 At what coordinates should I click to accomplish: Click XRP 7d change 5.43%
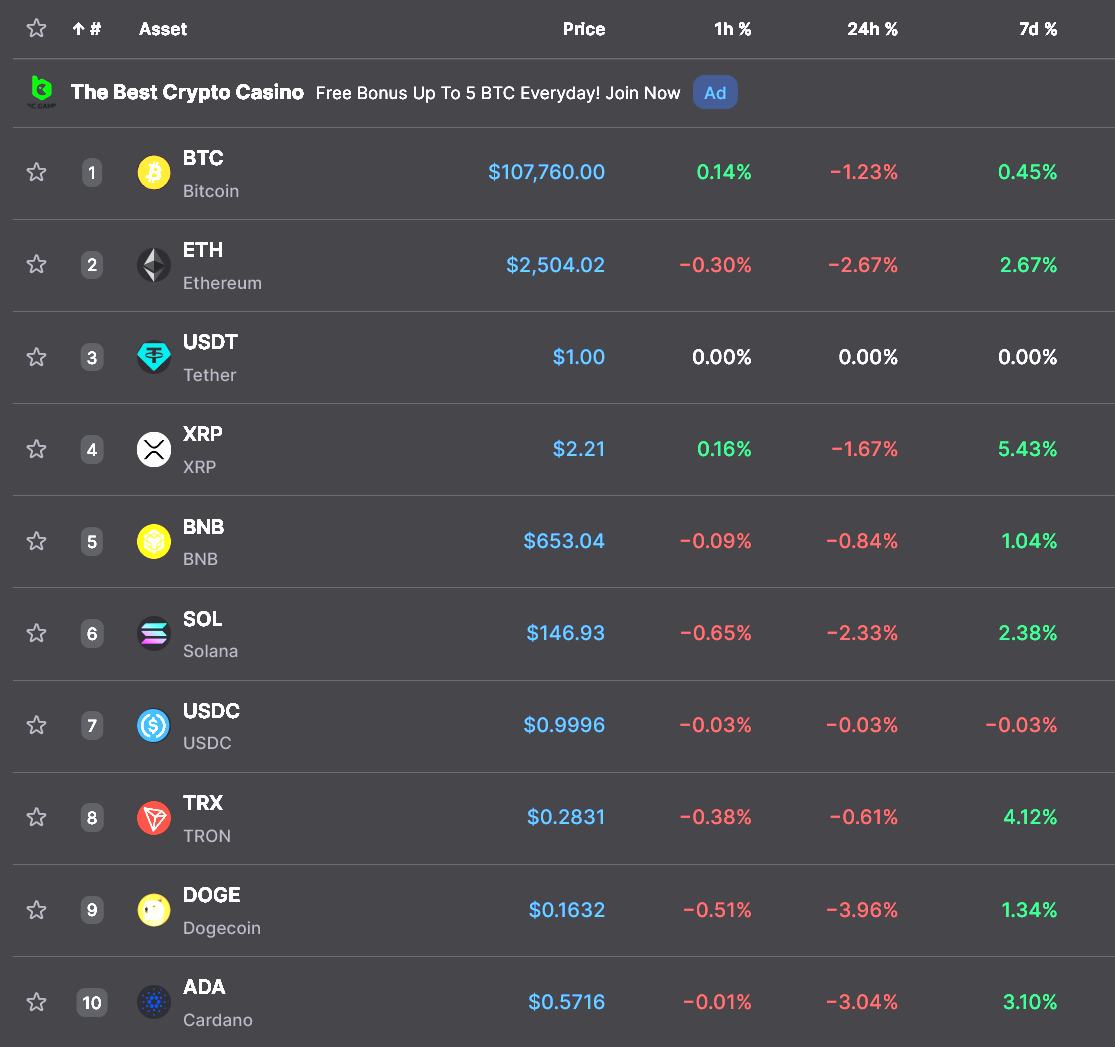[x=1028, y=449]
